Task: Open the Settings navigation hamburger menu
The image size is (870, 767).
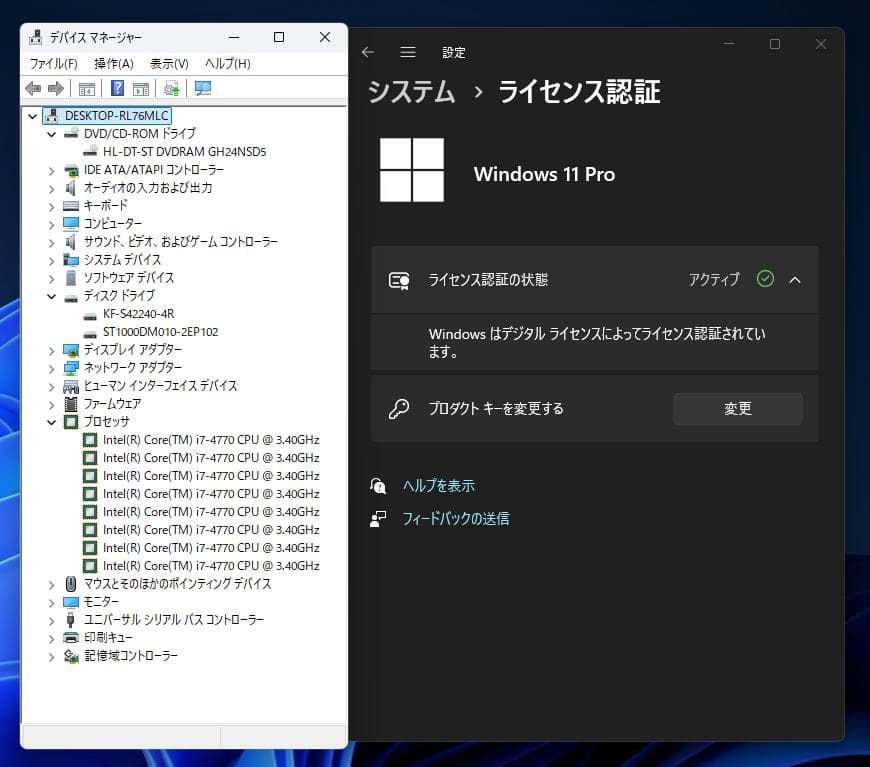Action: [x=407, y=52]
